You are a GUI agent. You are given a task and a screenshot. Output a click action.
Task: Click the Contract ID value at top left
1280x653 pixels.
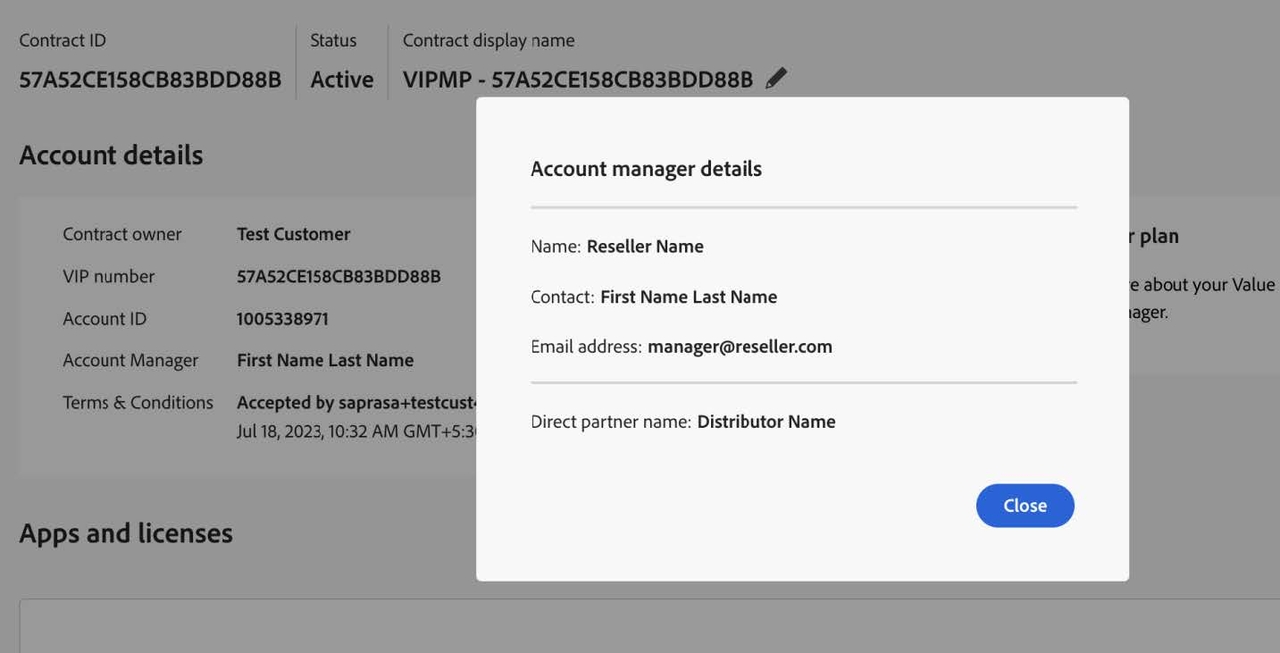[x=150, y=80]
